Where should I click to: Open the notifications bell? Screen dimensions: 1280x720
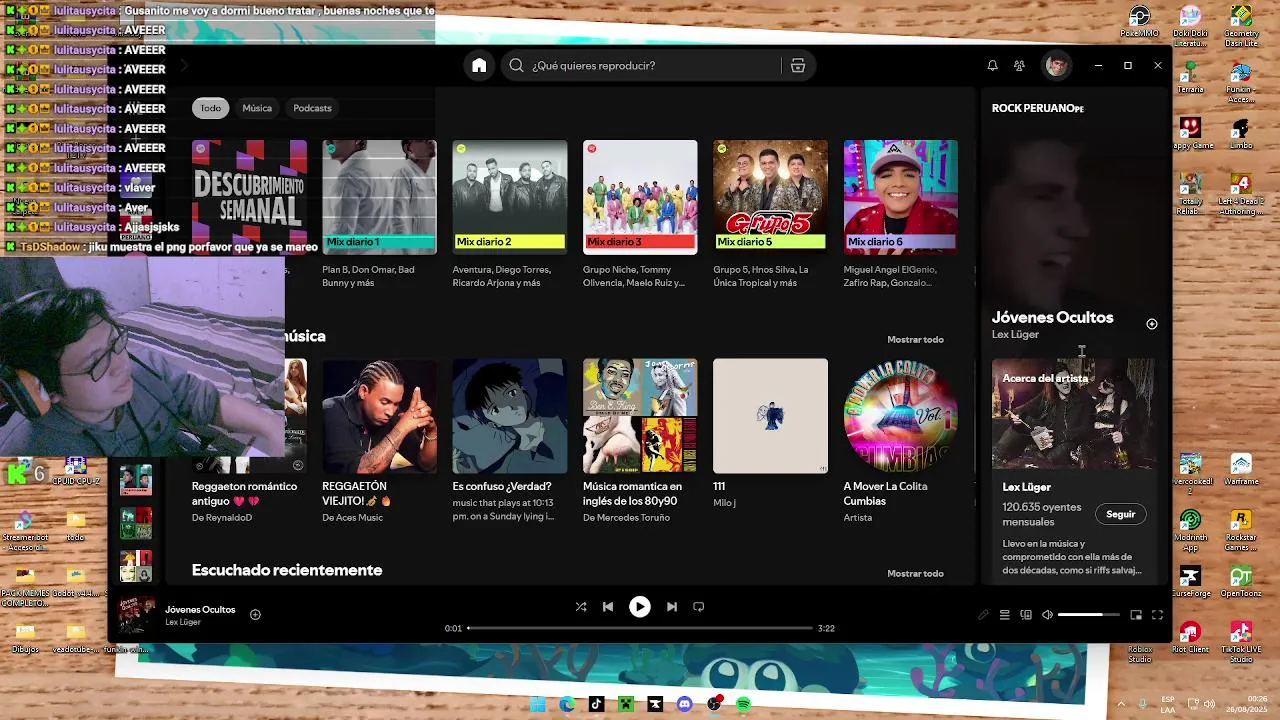click(992, 65)
